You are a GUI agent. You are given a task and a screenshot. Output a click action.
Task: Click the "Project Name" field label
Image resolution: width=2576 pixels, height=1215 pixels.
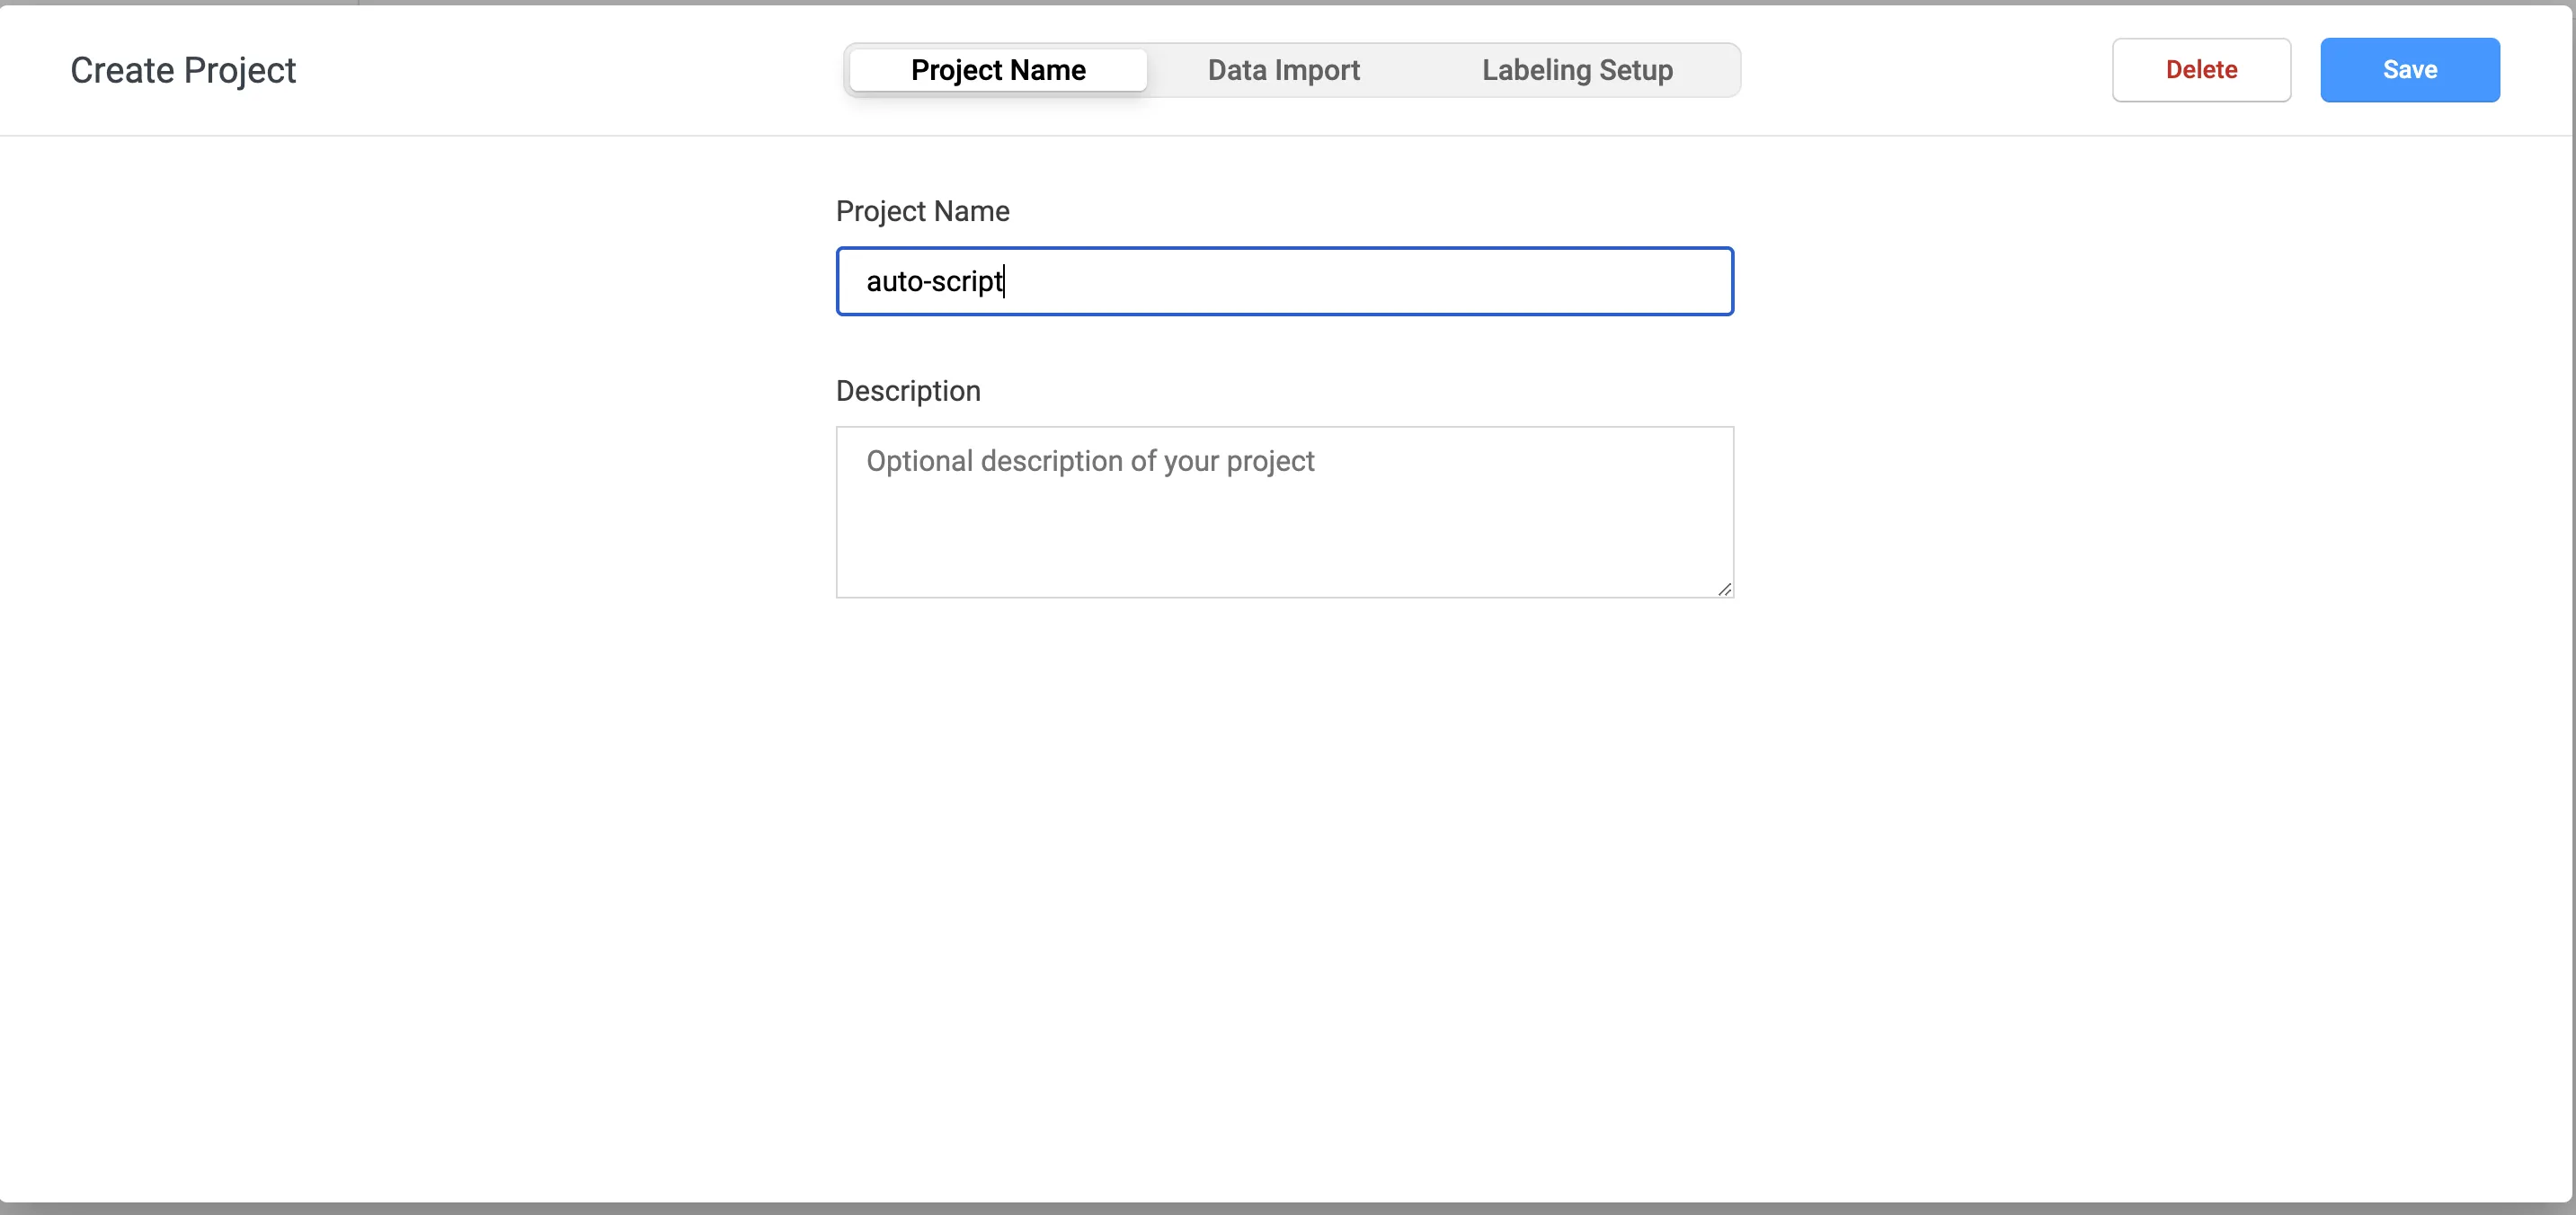click(922, 211)
